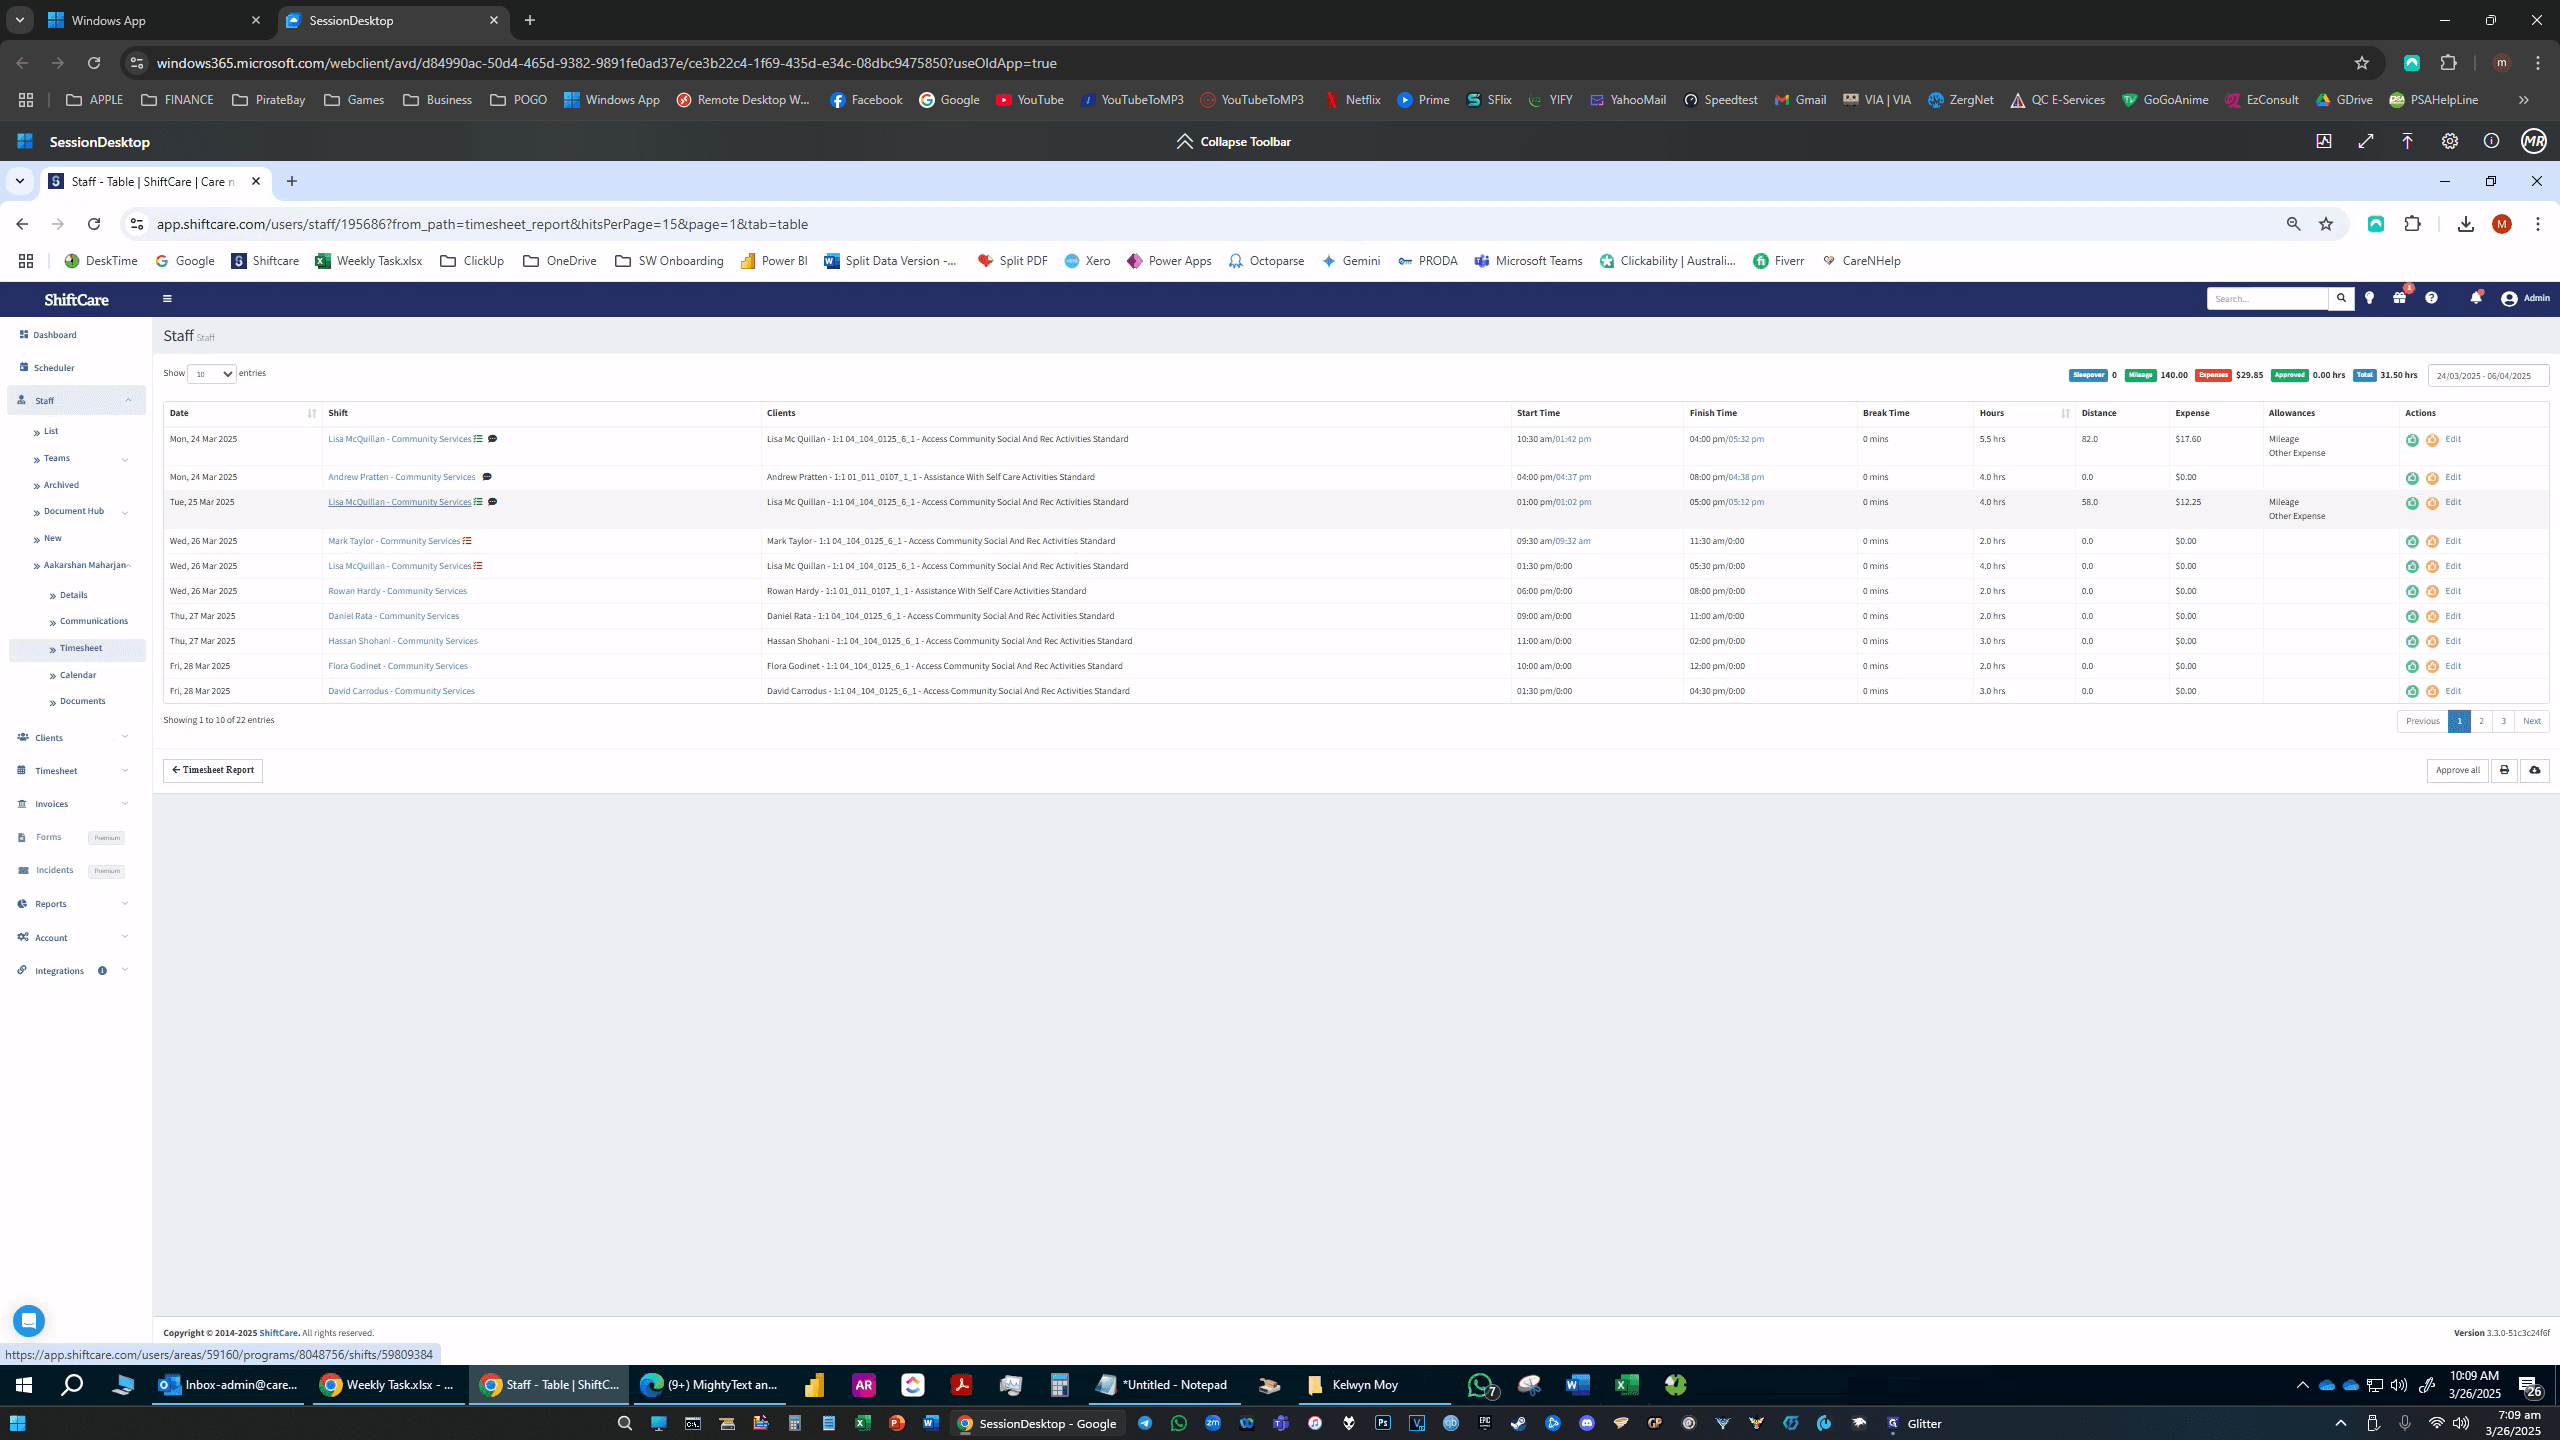Open the gift icon with the red badge

tap(2400, 298)
